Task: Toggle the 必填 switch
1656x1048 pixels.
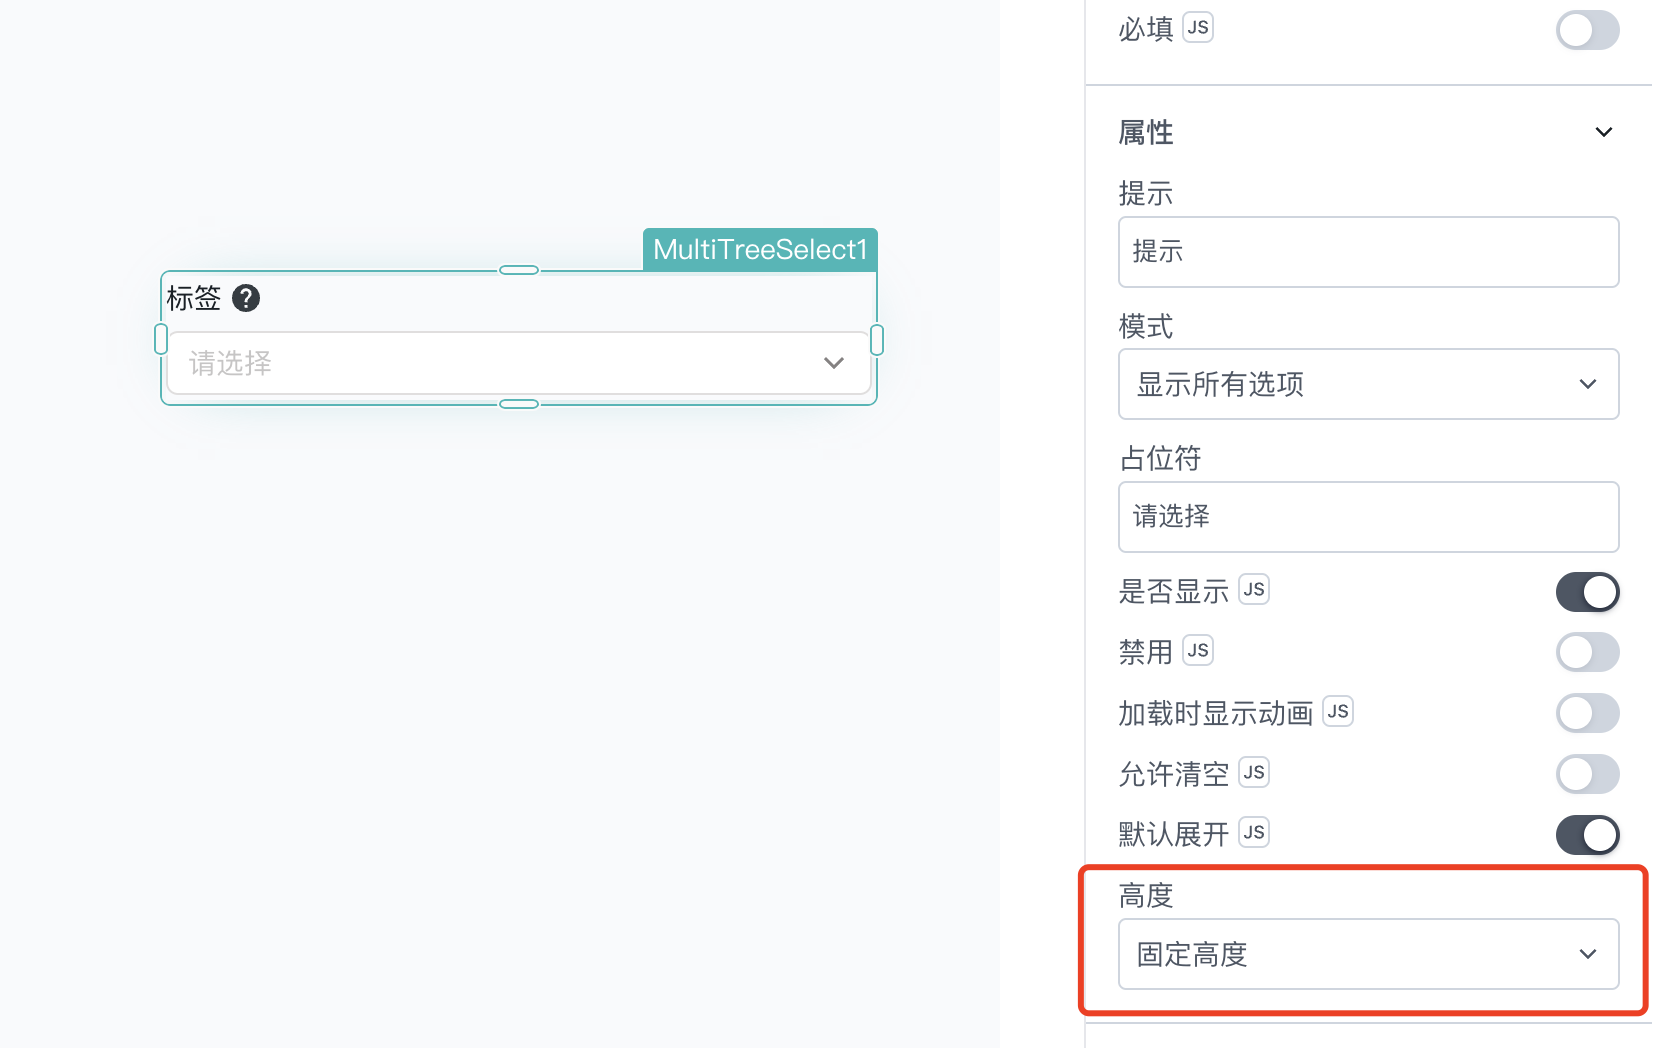Action: click(x=1587, y=30)
